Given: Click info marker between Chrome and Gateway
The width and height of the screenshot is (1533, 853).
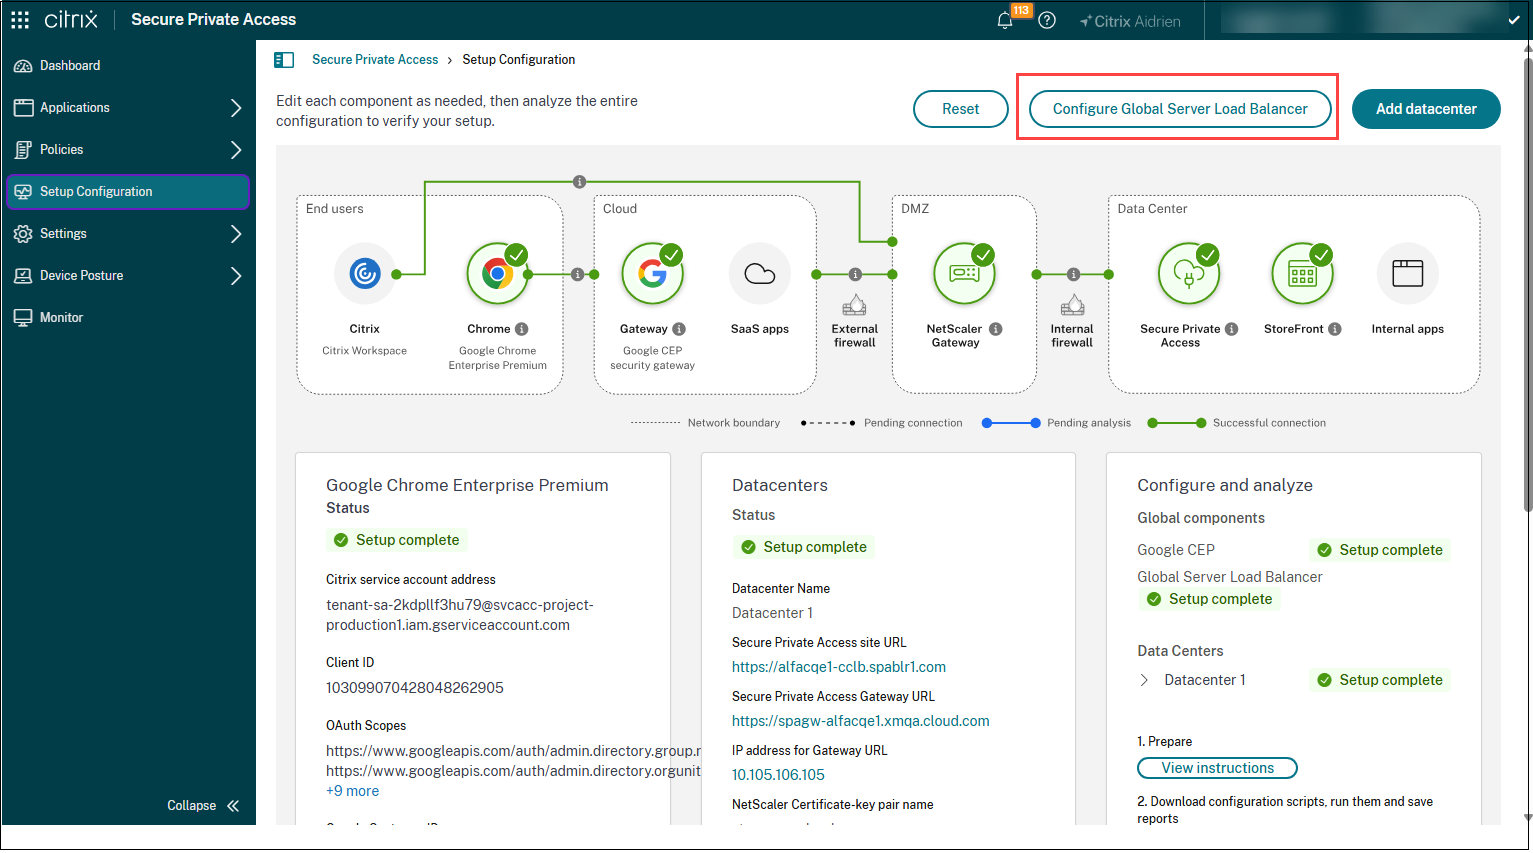Looking at the screenshot, I should (577, 274).
